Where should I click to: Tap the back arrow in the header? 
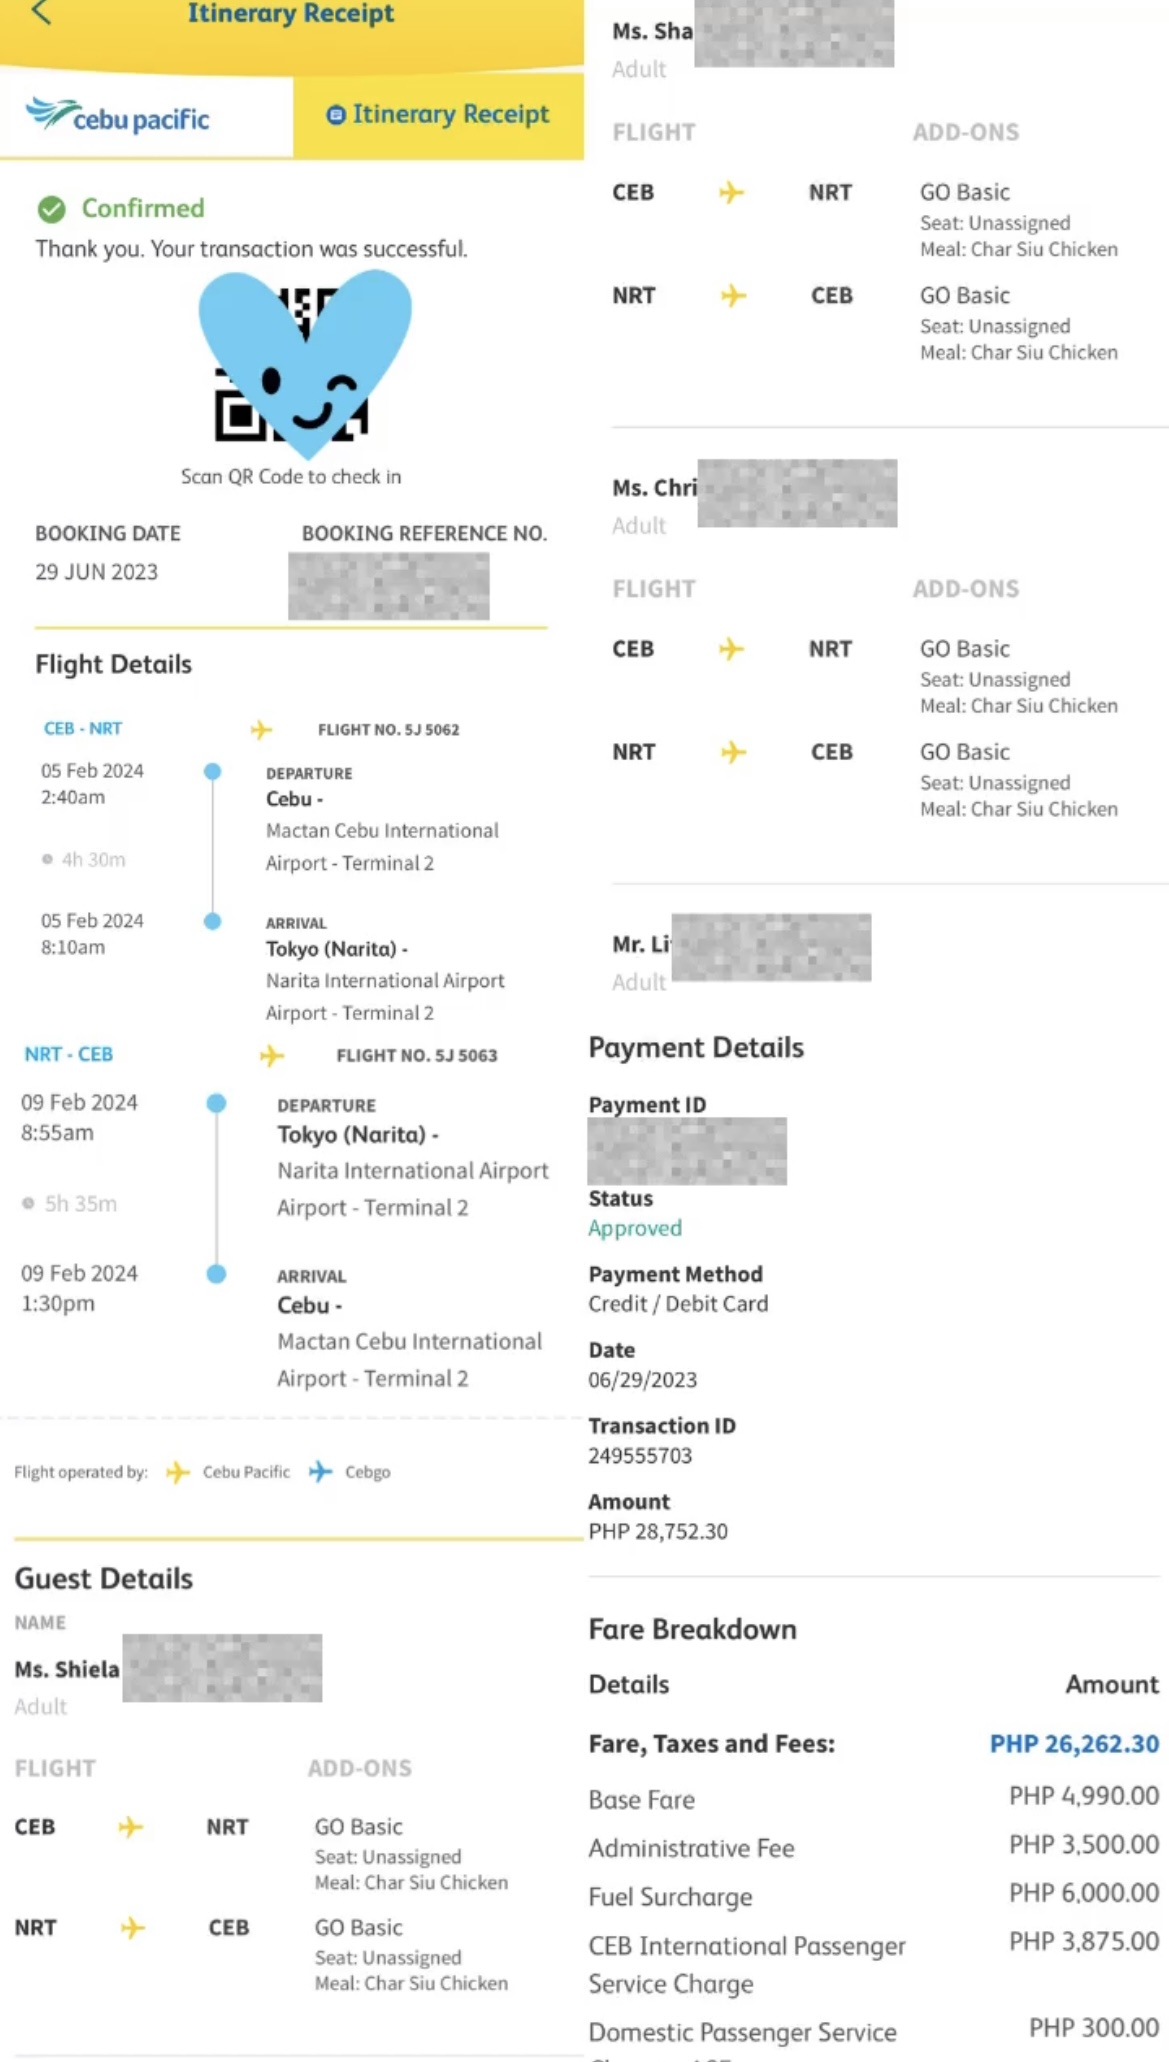click(41, 13)
